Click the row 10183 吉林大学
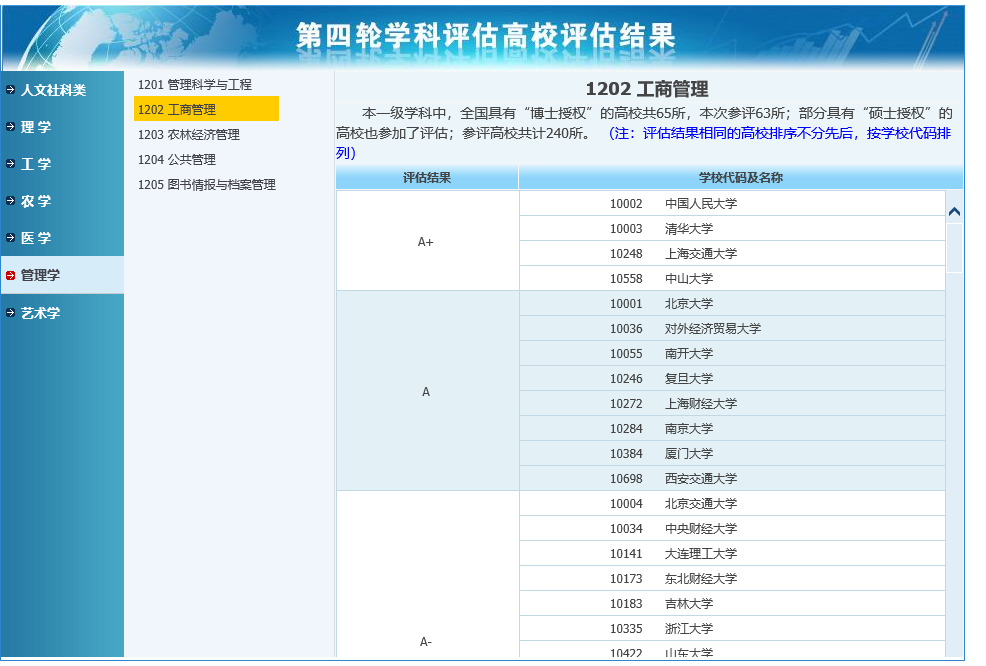Screen dimensions: 986x666 click(733, 604)
